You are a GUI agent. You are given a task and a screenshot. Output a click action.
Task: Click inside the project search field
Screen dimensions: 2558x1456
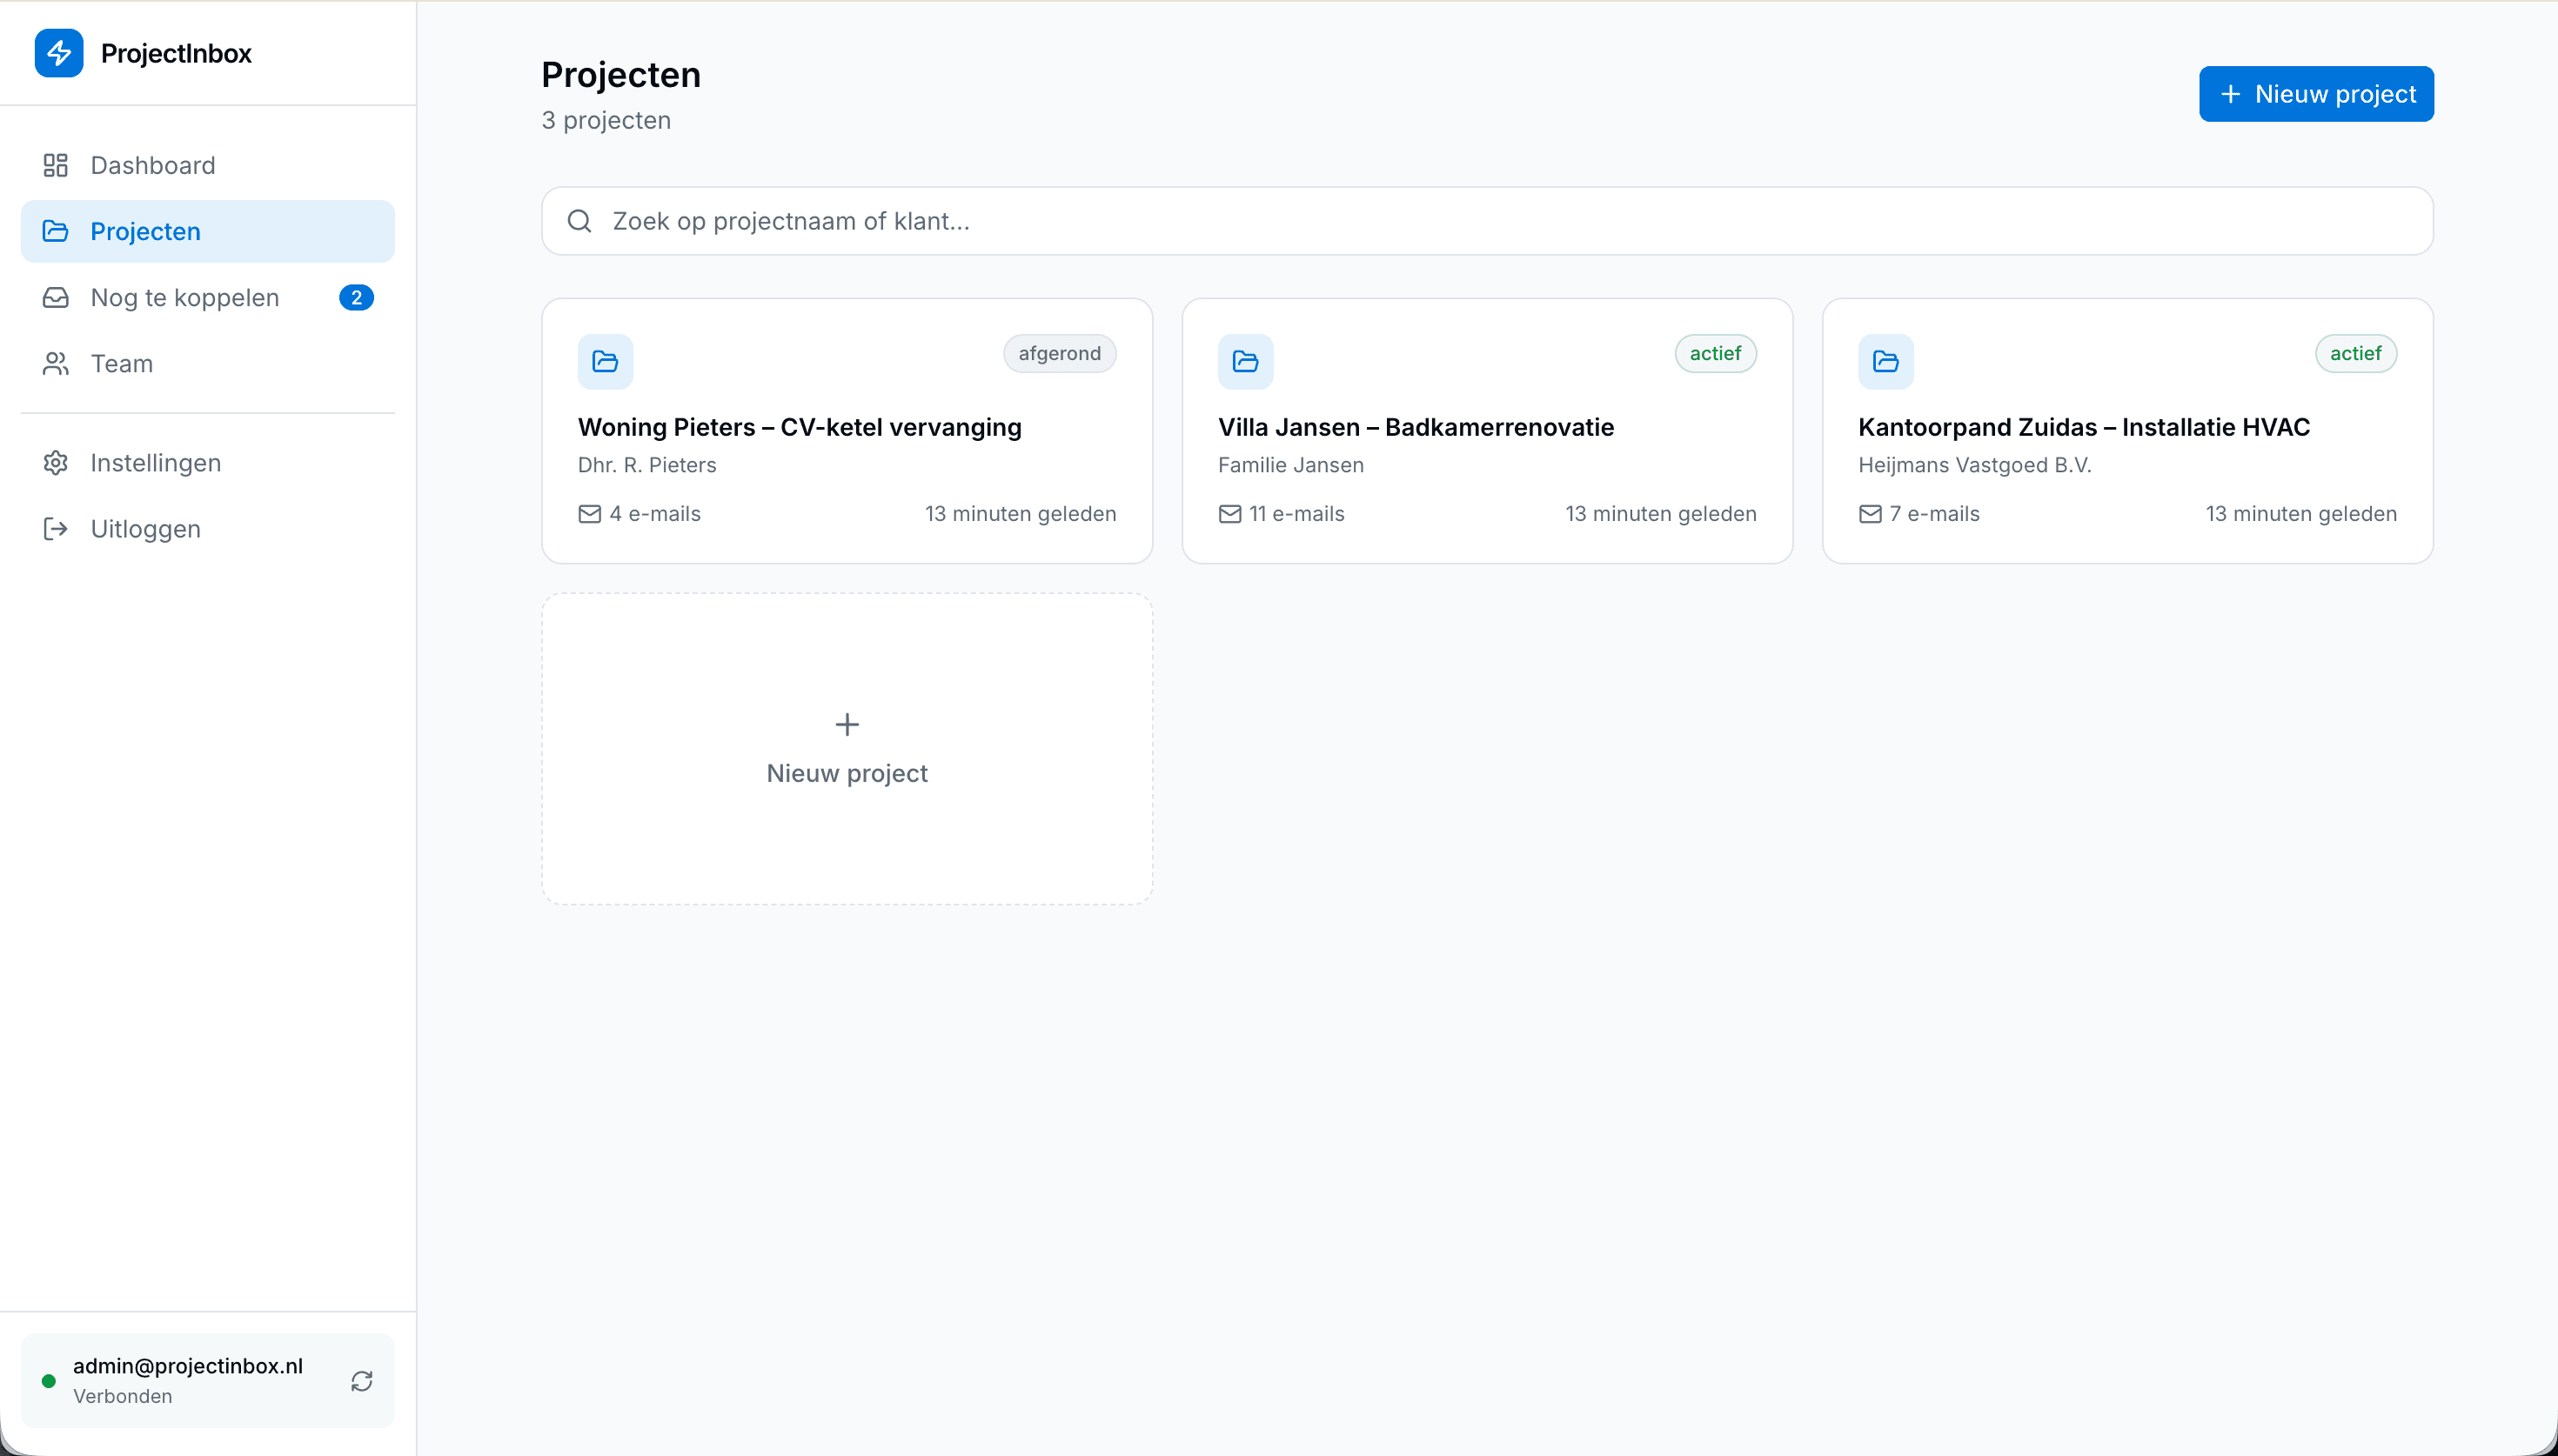1200,220
